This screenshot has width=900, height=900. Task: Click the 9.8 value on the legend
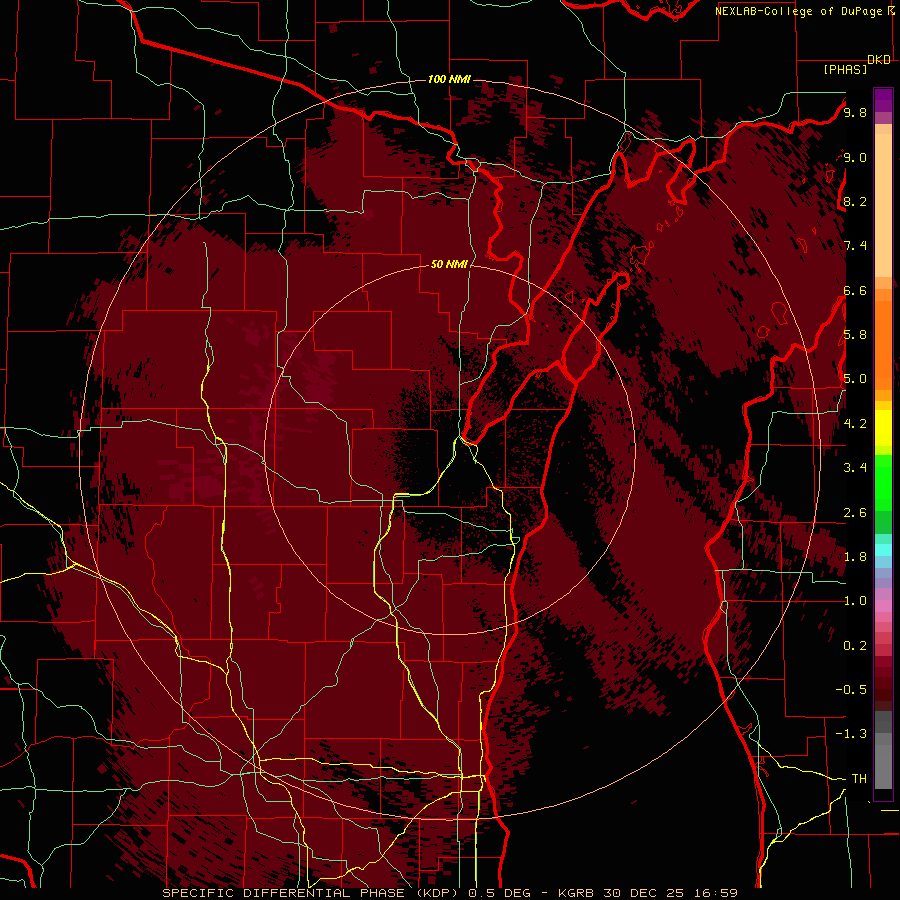tap(855, 113)
